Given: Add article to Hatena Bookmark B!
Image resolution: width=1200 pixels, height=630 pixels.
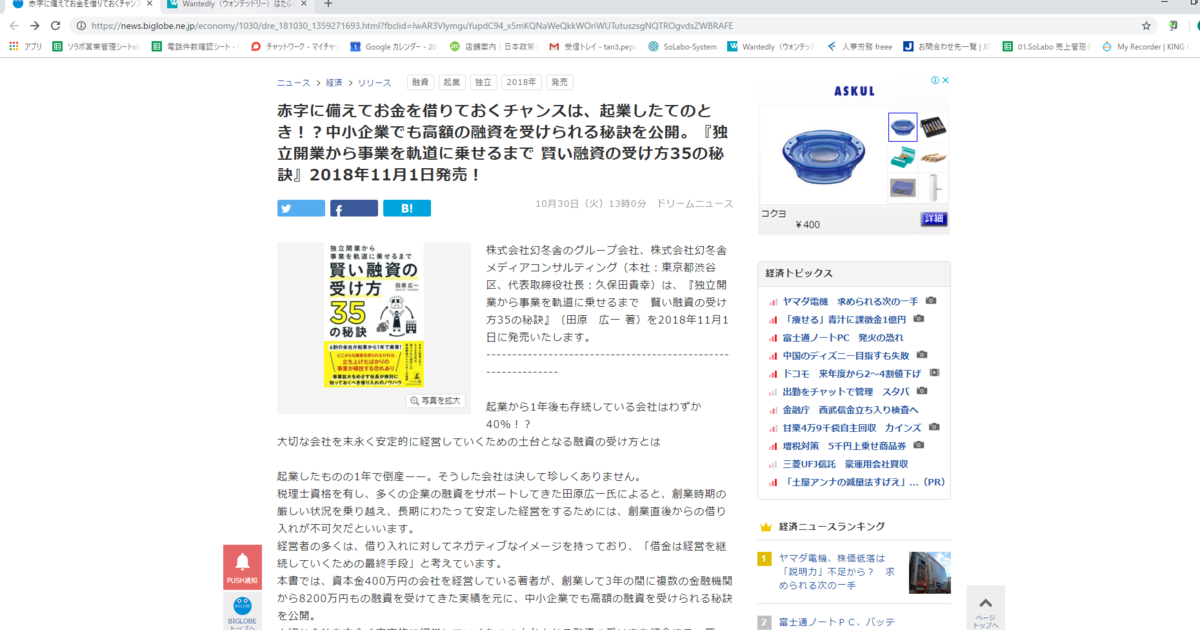Looking at the screenshot, I should click(407, 208).
